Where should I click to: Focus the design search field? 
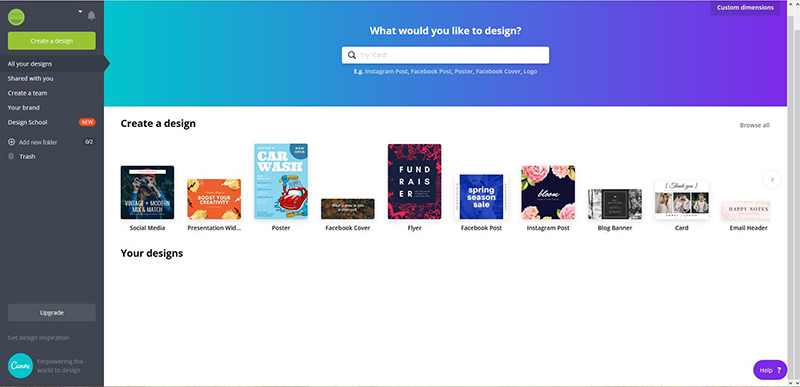click(x=445, y=55)
